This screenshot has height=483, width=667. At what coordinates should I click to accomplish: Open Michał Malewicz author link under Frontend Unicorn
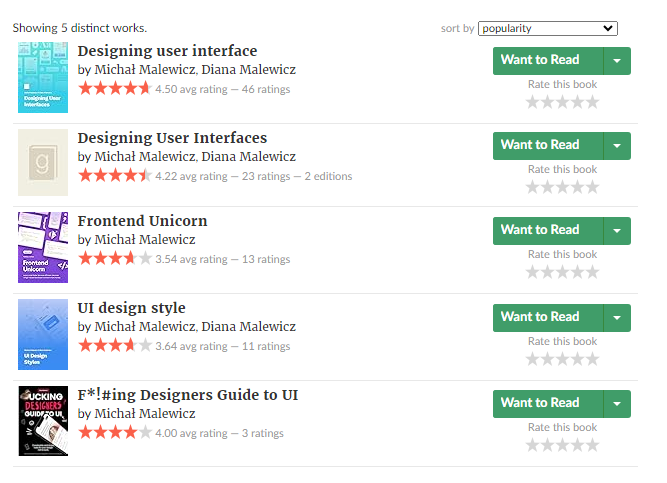145,240
